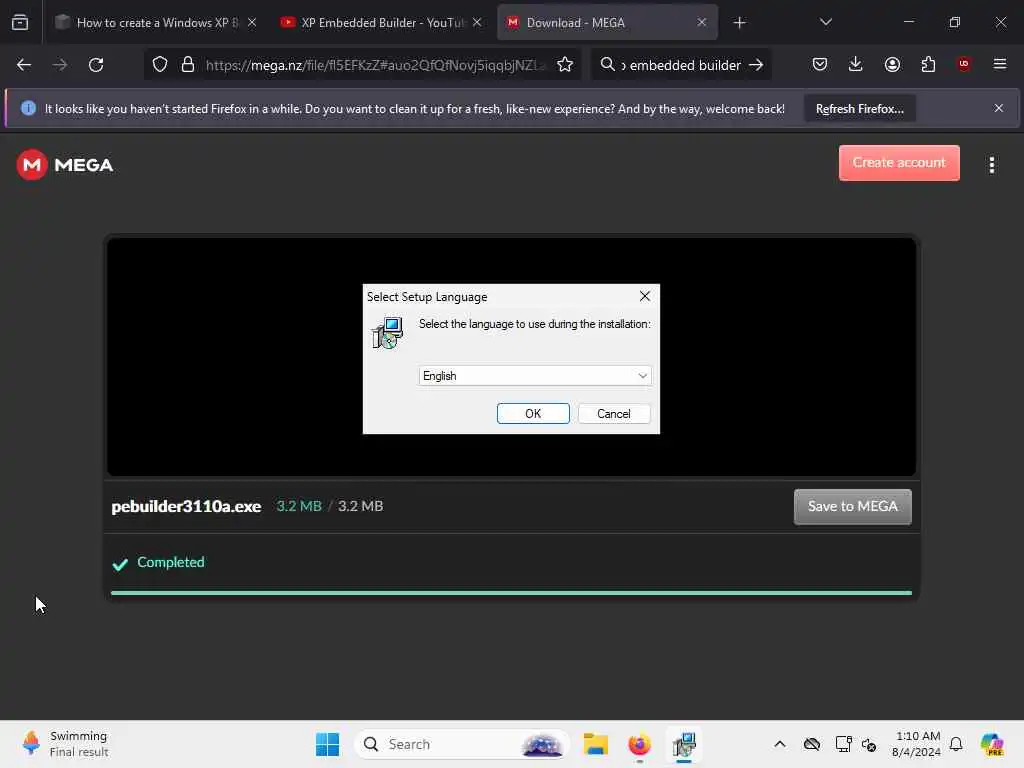The width and height of the screenshot is (1024, 768).
Task: Open the clock showing 1:10 AM
Action: 916,744
